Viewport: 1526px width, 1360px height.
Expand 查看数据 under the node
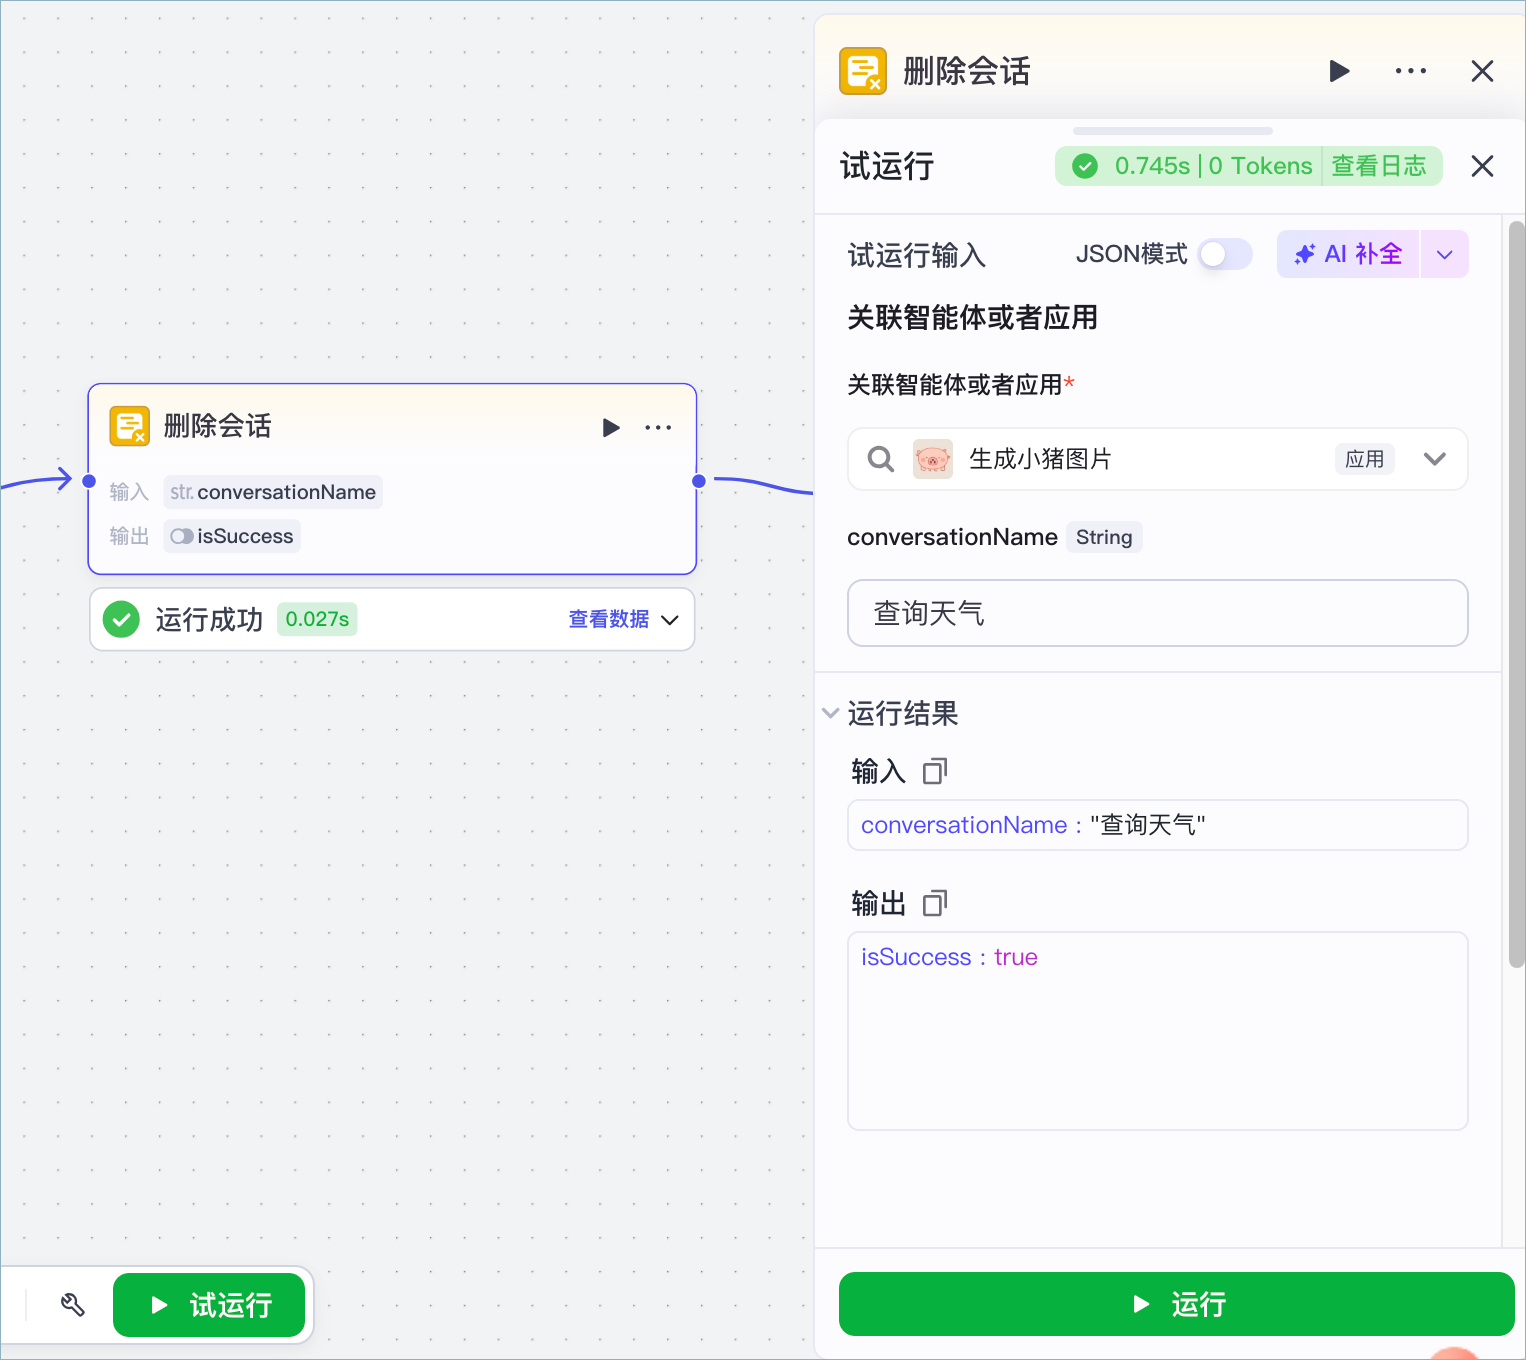pos(624,619)
